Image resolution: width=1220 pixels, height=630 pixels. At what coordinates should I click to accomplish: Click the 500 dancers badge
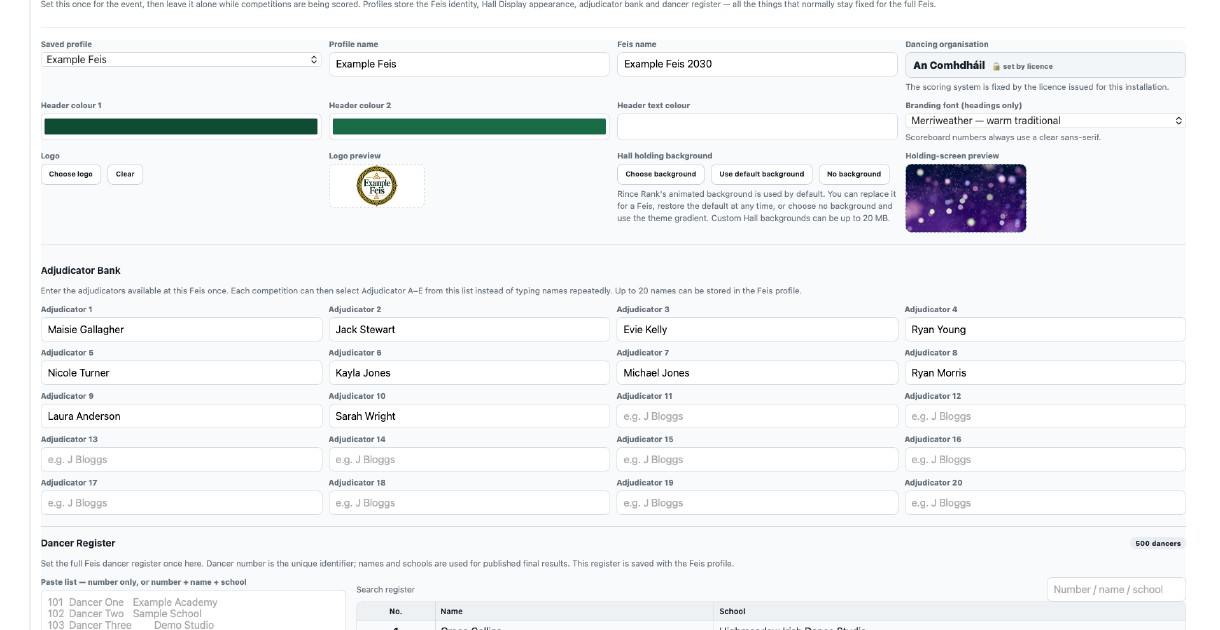click(x=1158, y=544)
